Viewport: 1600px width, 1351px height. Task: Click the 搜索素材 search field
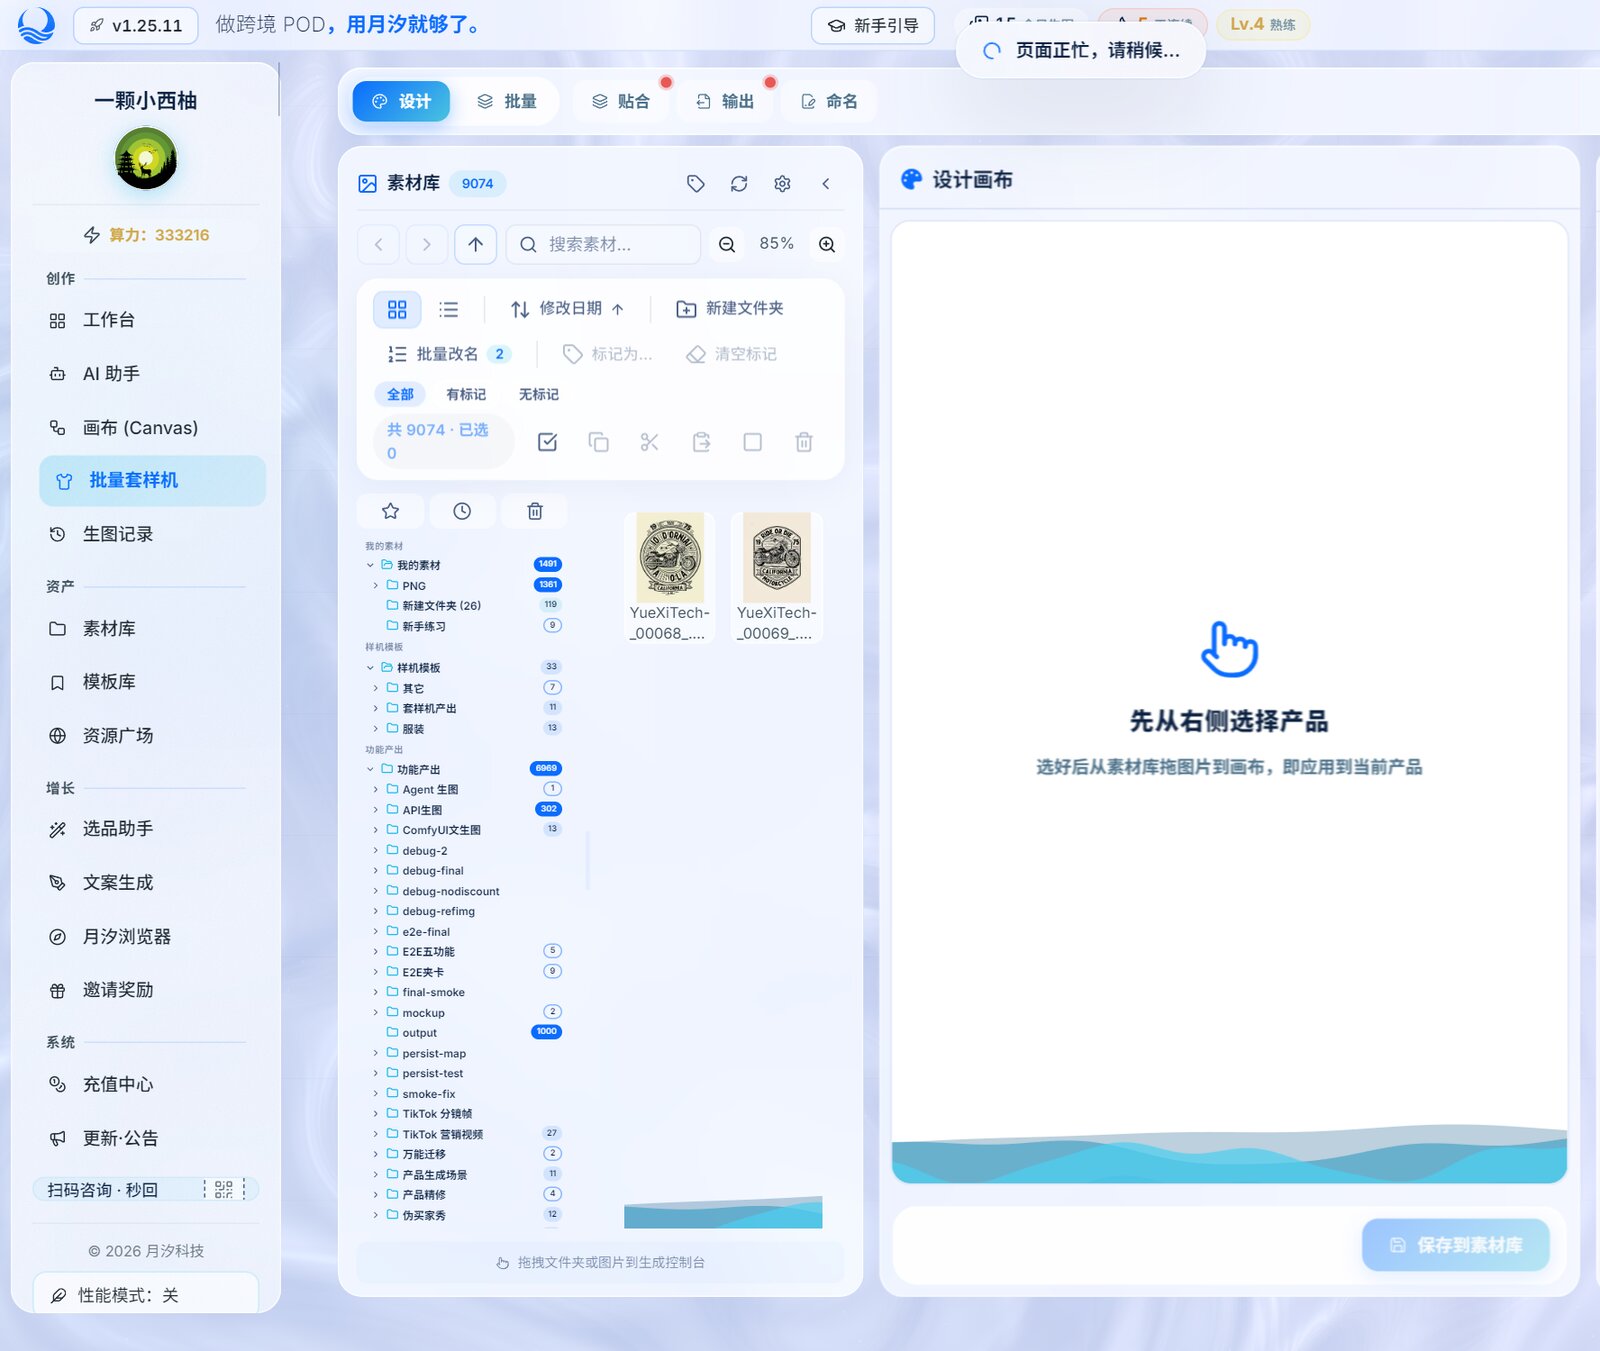[x=604, y=245]
